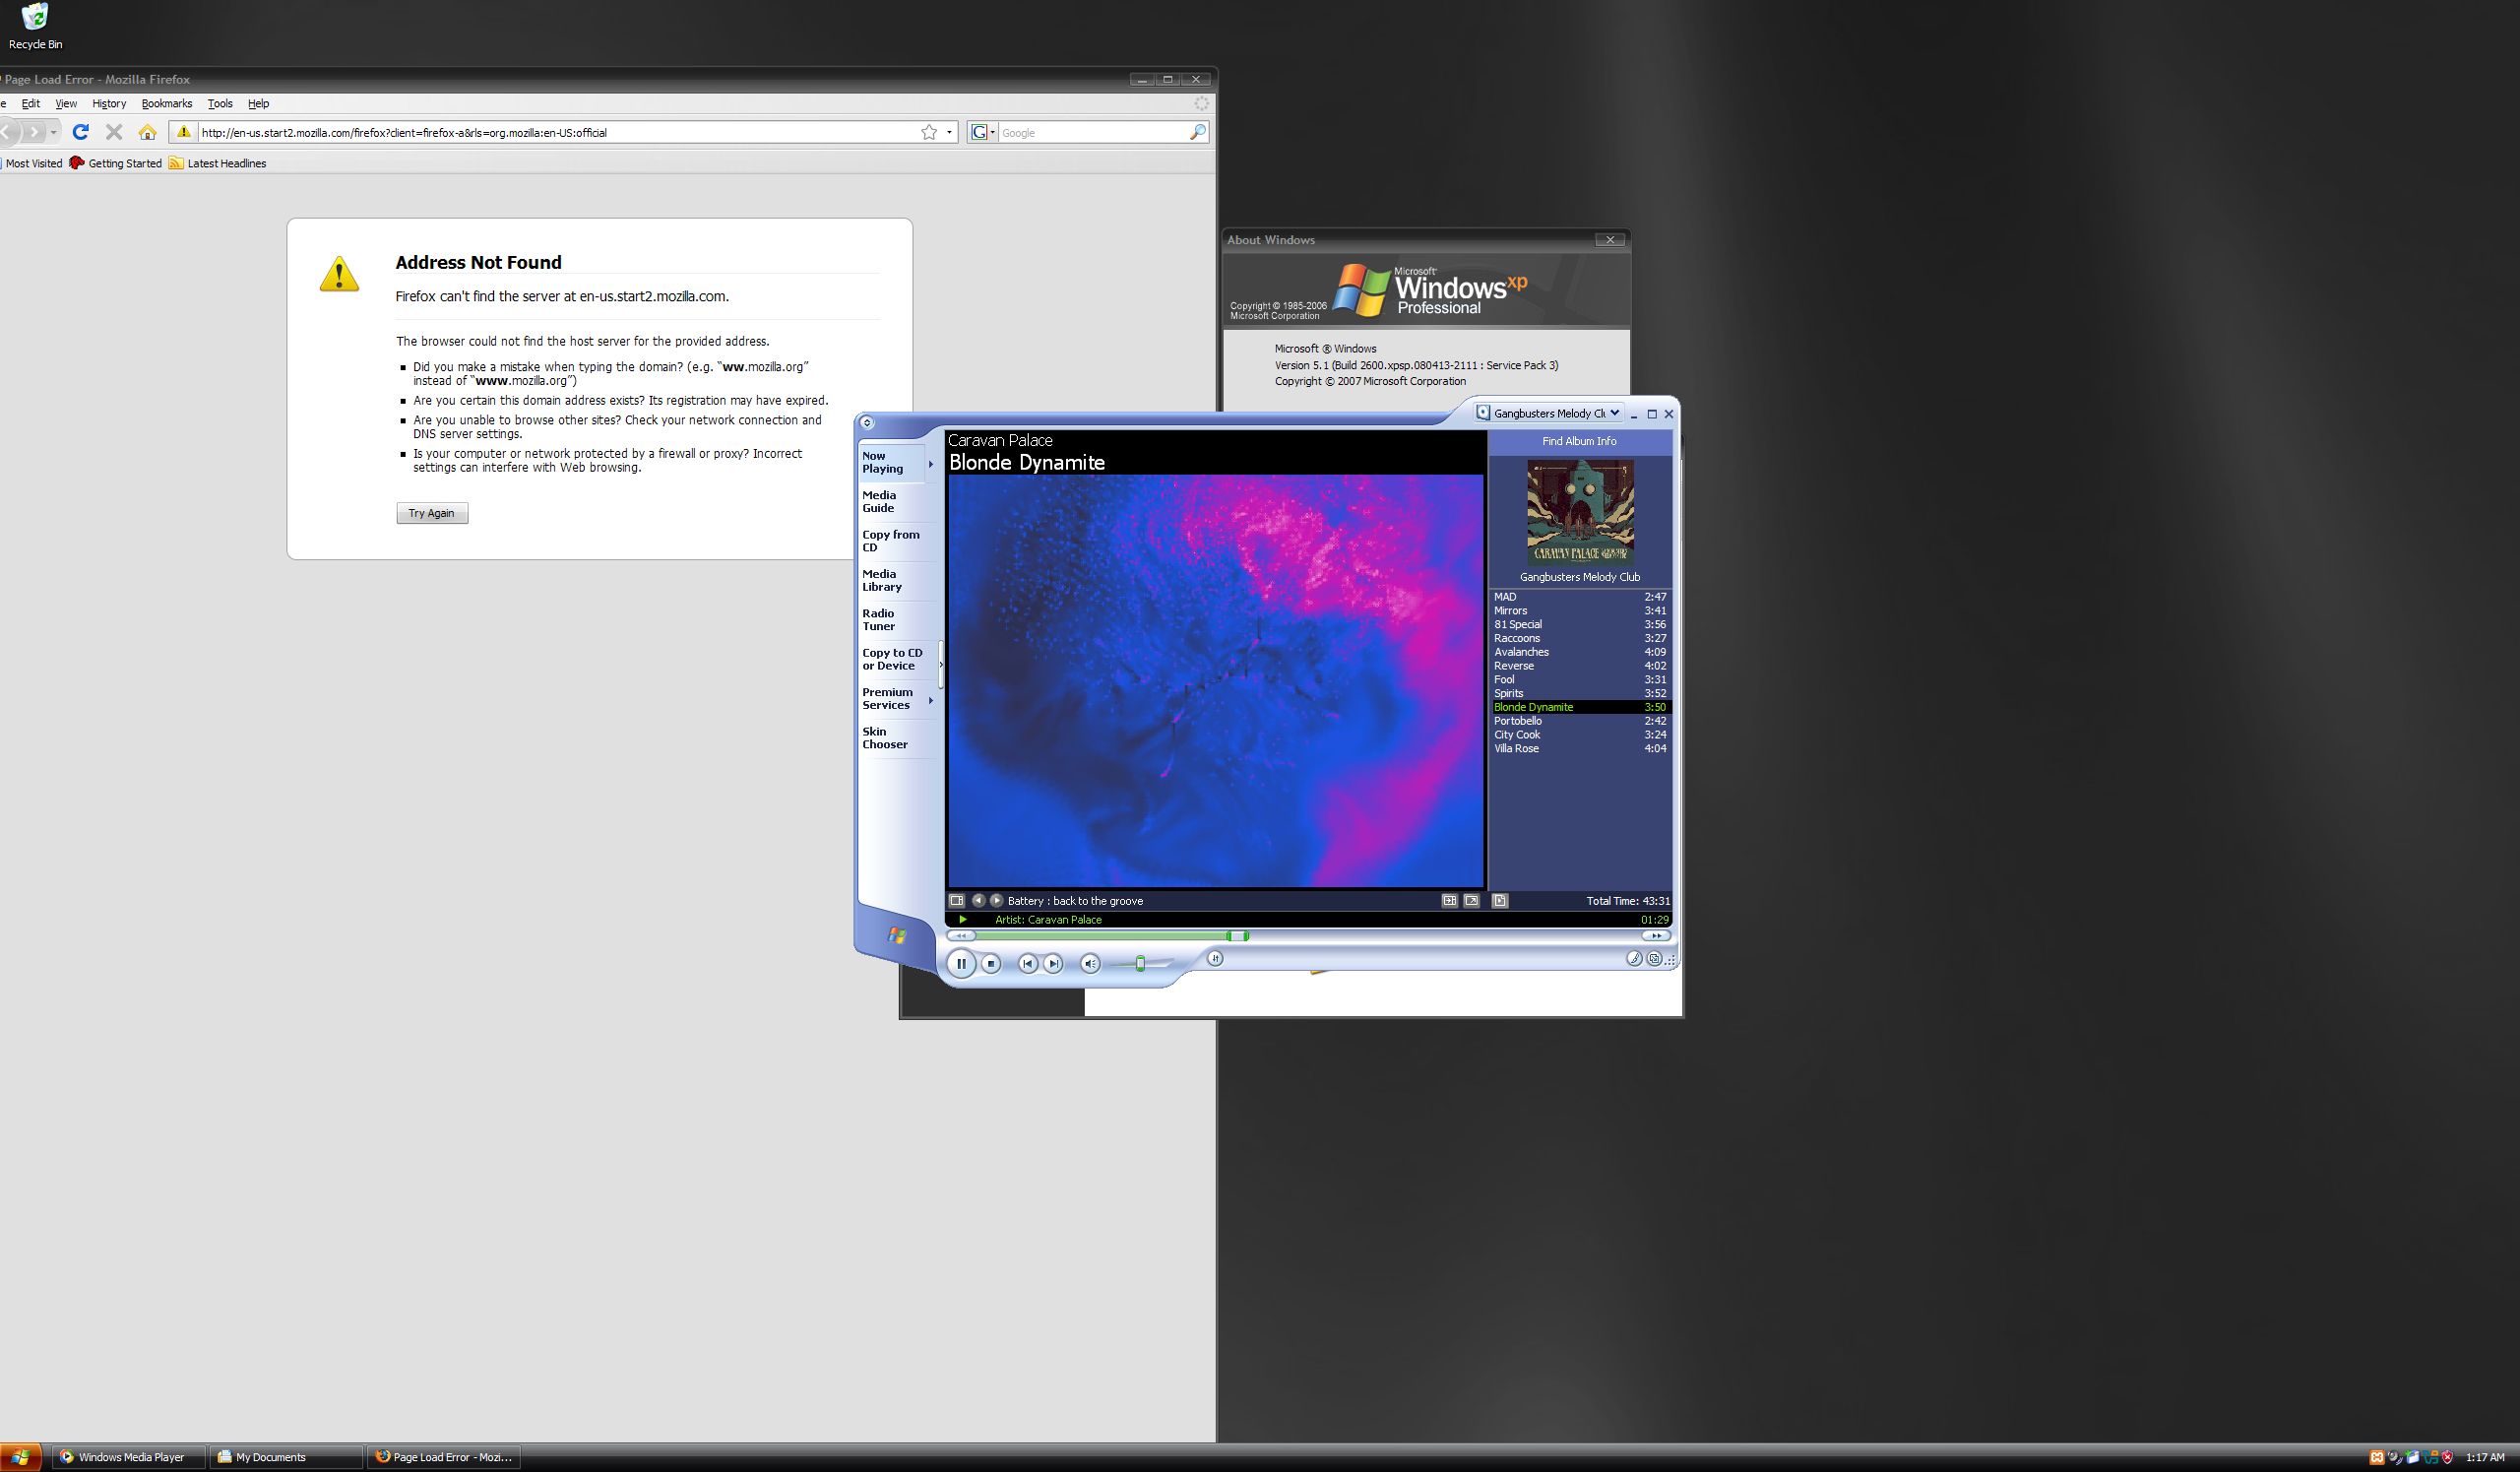Open the History menu in Firefox

tap(109, 103)
